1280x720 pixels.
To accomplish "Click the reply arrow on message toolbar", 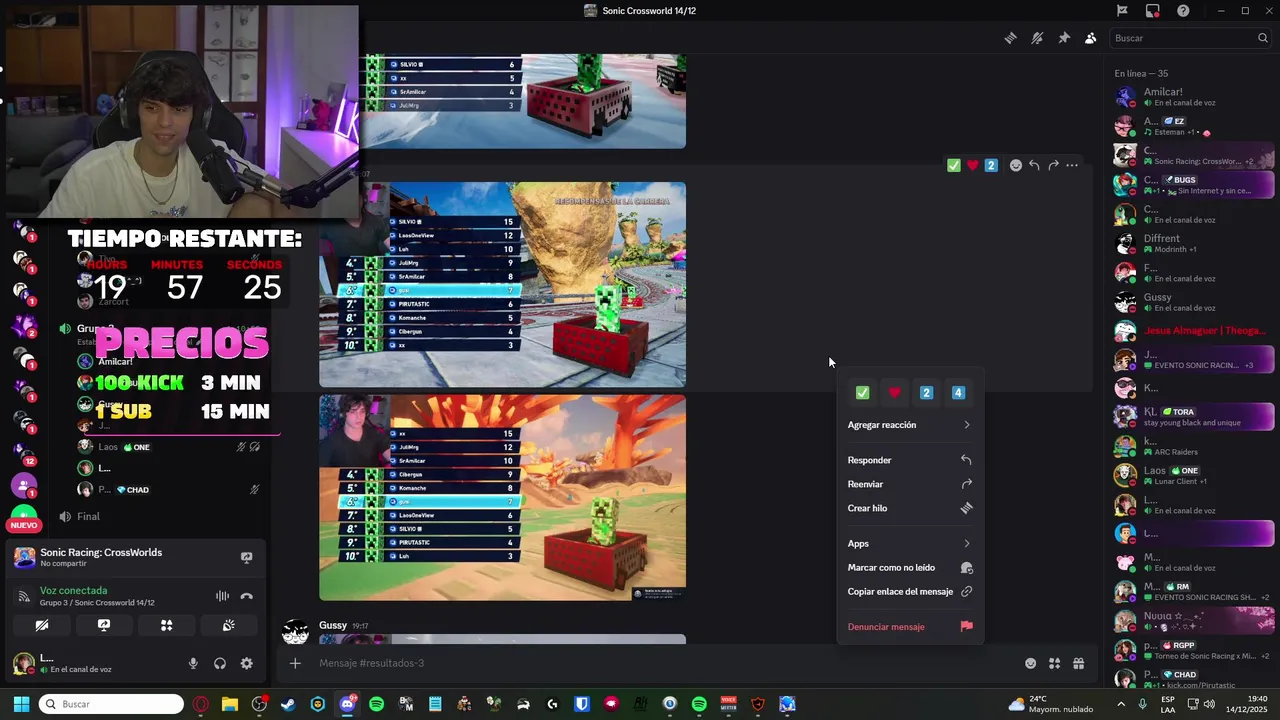I will click(1034, 165).
